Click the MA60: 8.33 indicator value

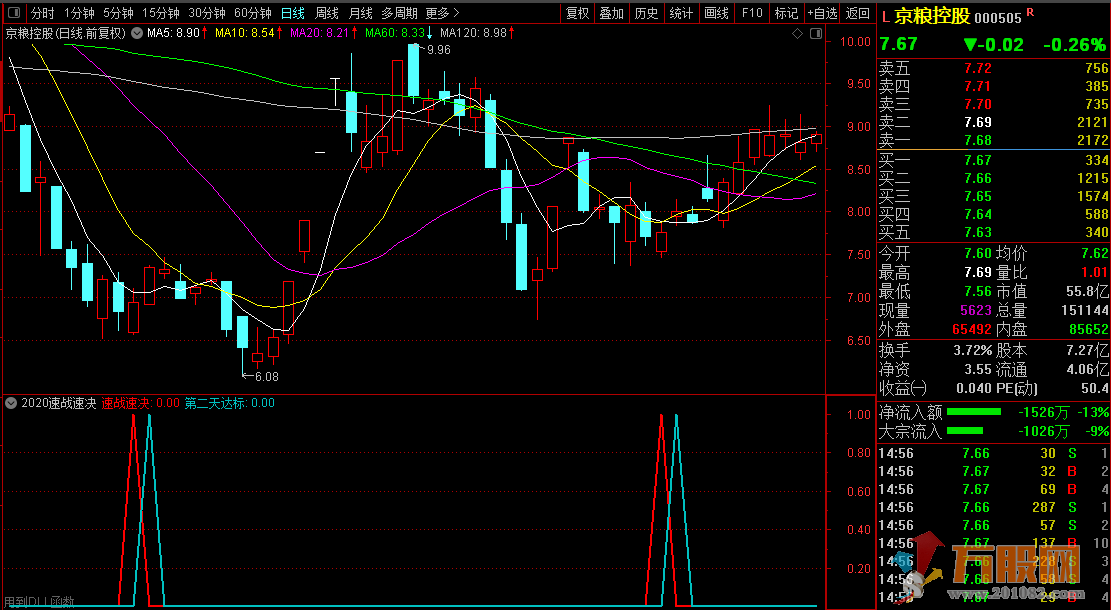click(x=395, y=33)
